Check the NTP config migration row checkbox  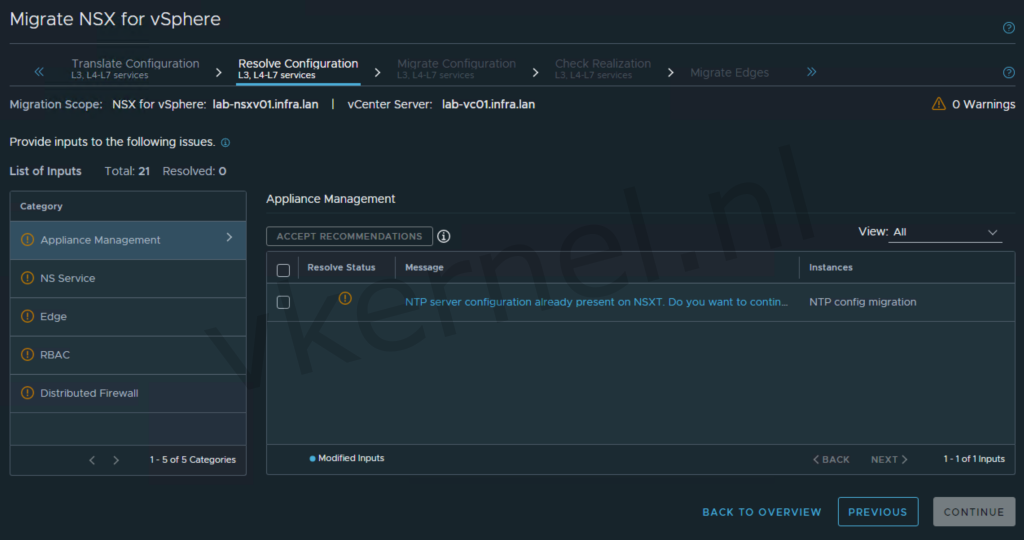pyautogui.click(x=283, y=302)
